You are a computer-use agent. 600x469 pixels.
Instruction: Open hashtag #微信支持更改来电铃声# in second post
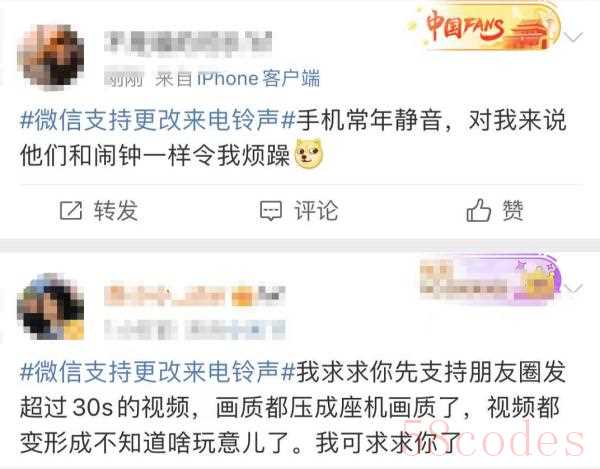158,371
